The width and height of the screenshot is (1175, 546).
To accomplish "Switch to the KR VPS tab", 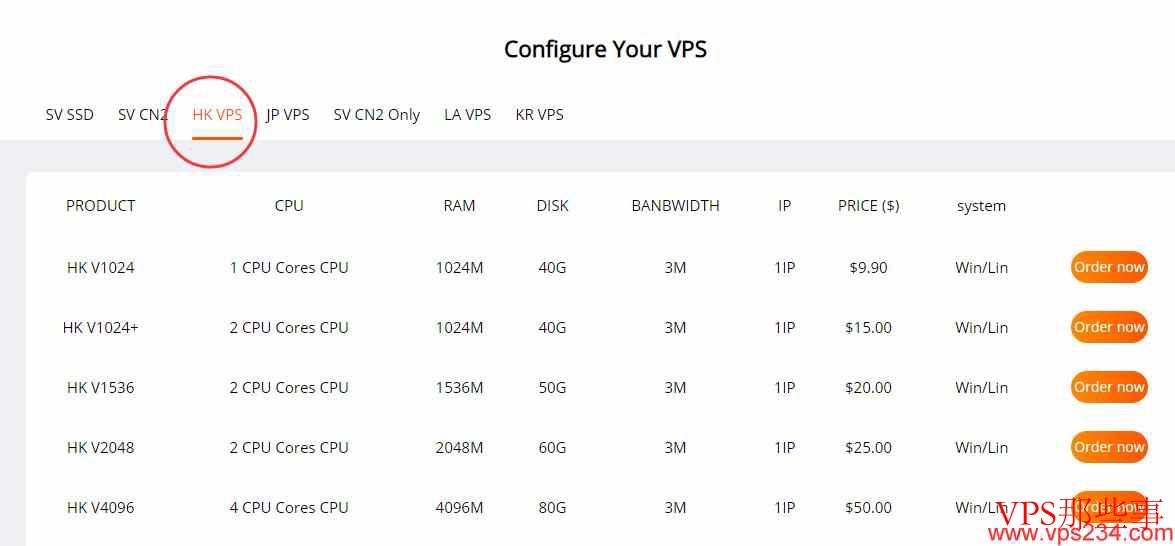I will (x=540, y=115).
